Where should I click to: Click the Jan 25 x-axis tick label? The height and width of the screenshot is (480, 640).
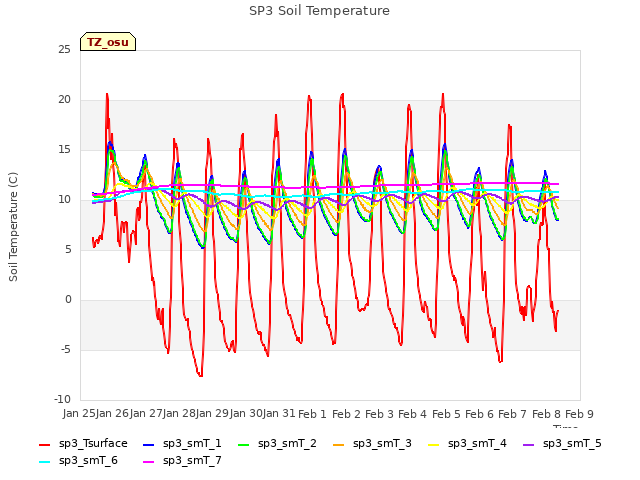78,414
